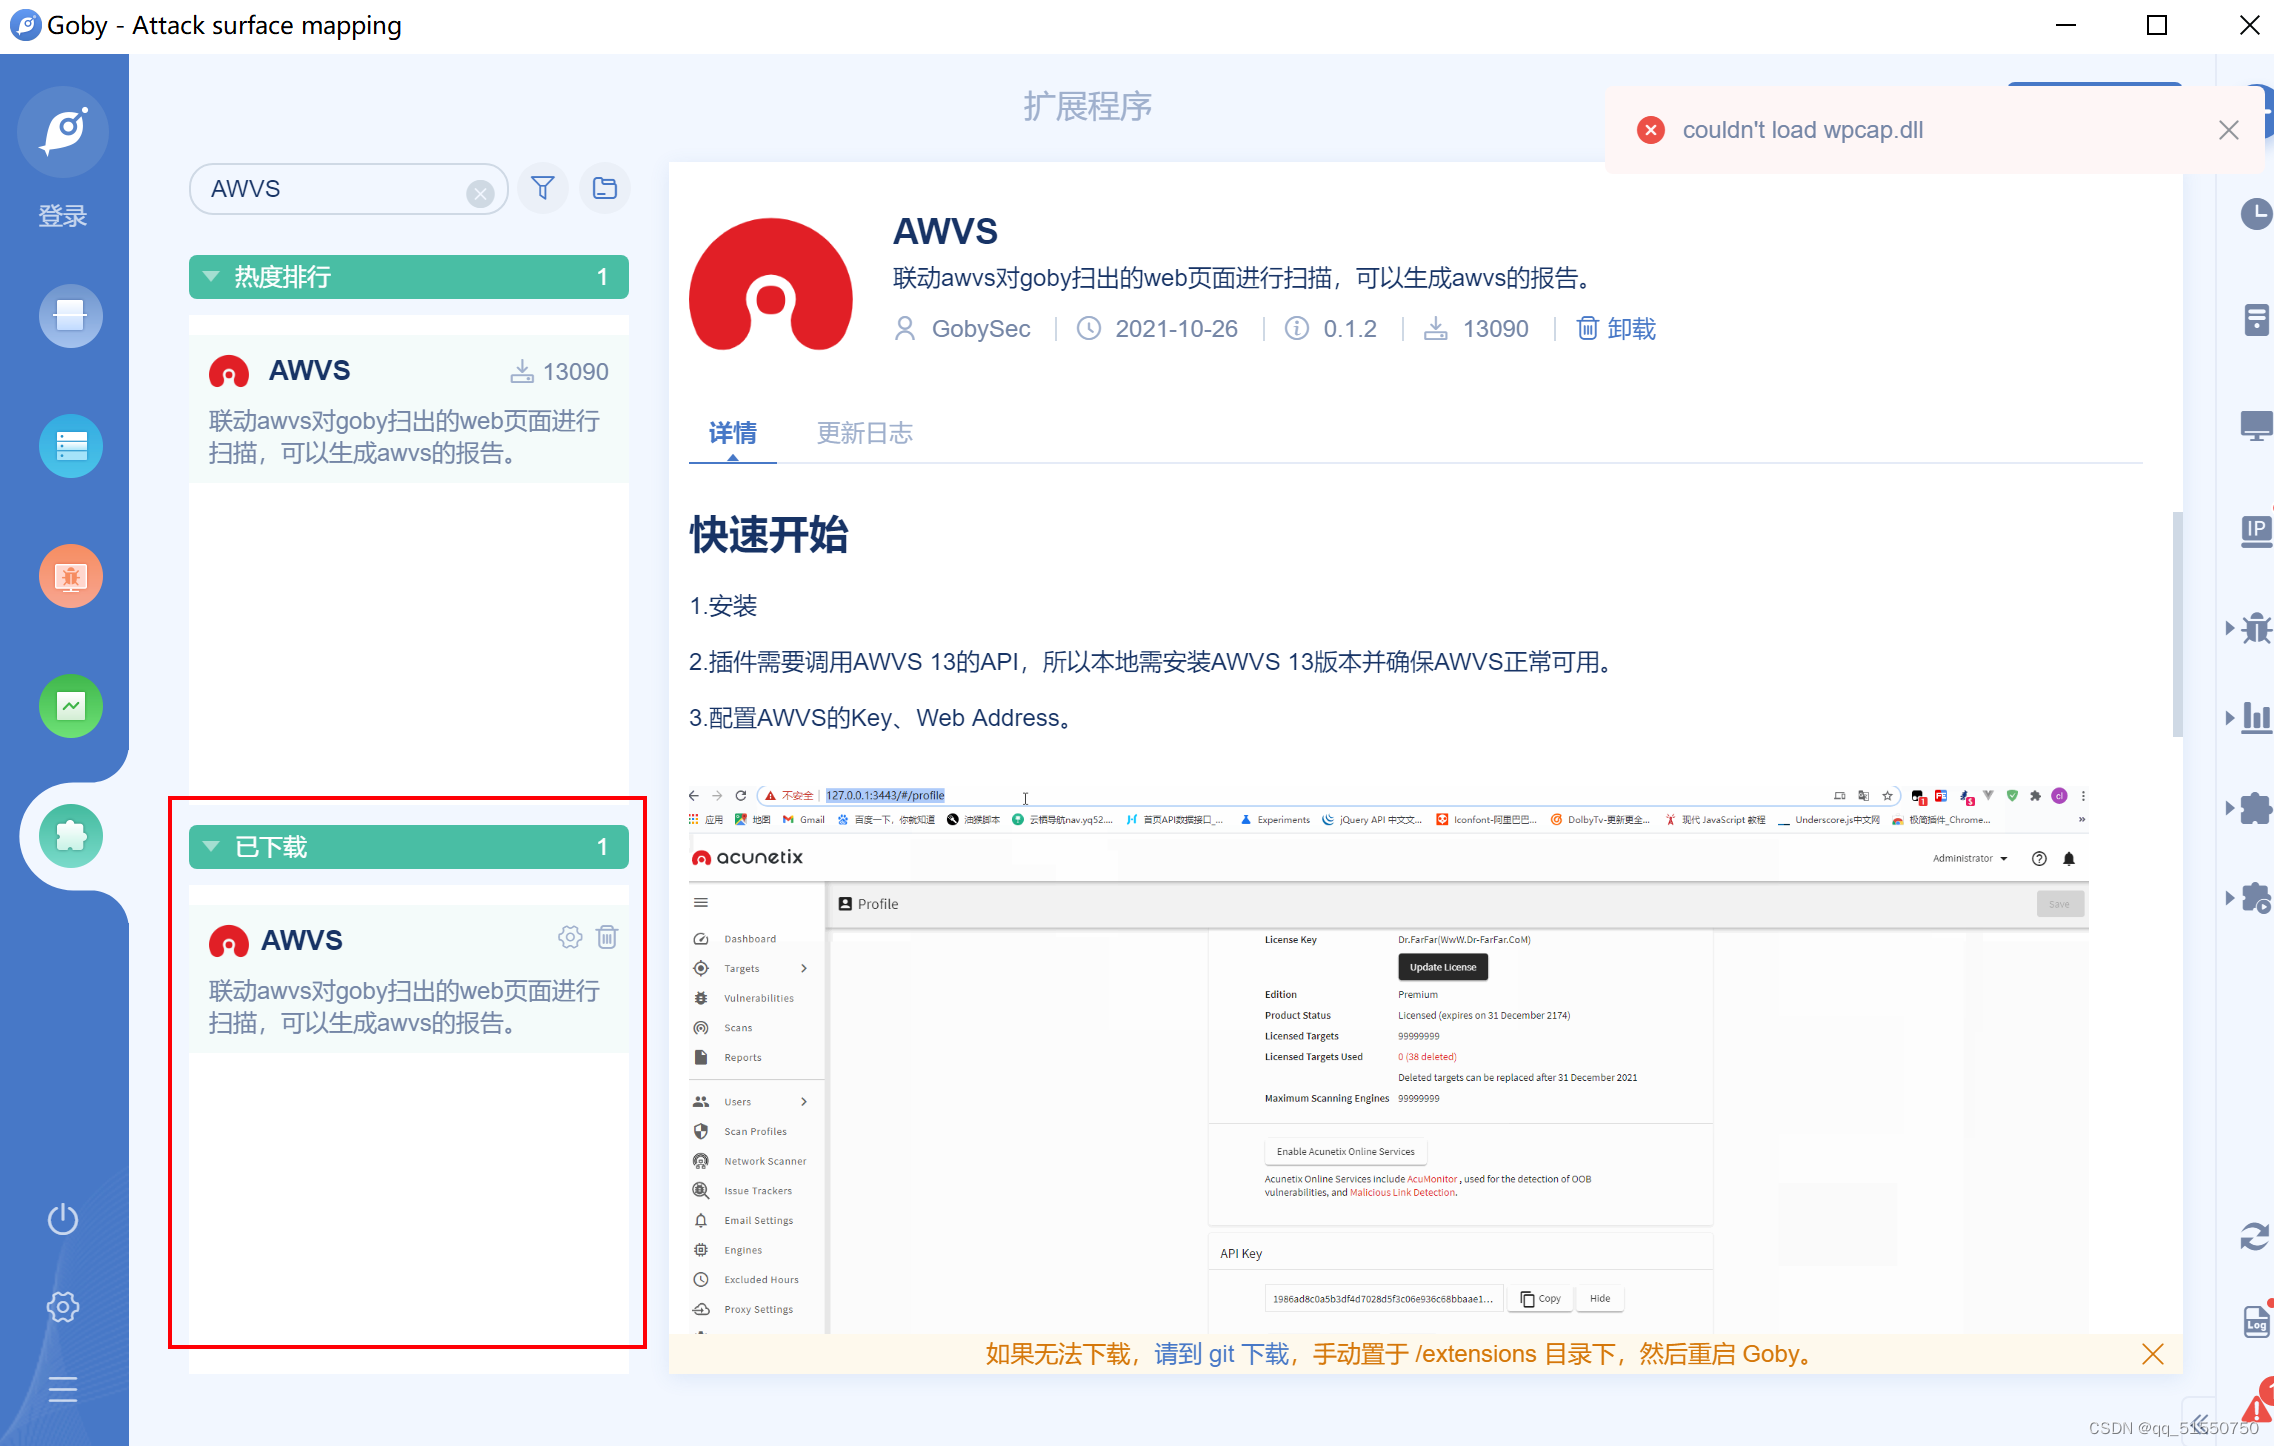Collapse the 热度排行 section
Screen dimensions: 2274x1446
click(x=211, y=277)
